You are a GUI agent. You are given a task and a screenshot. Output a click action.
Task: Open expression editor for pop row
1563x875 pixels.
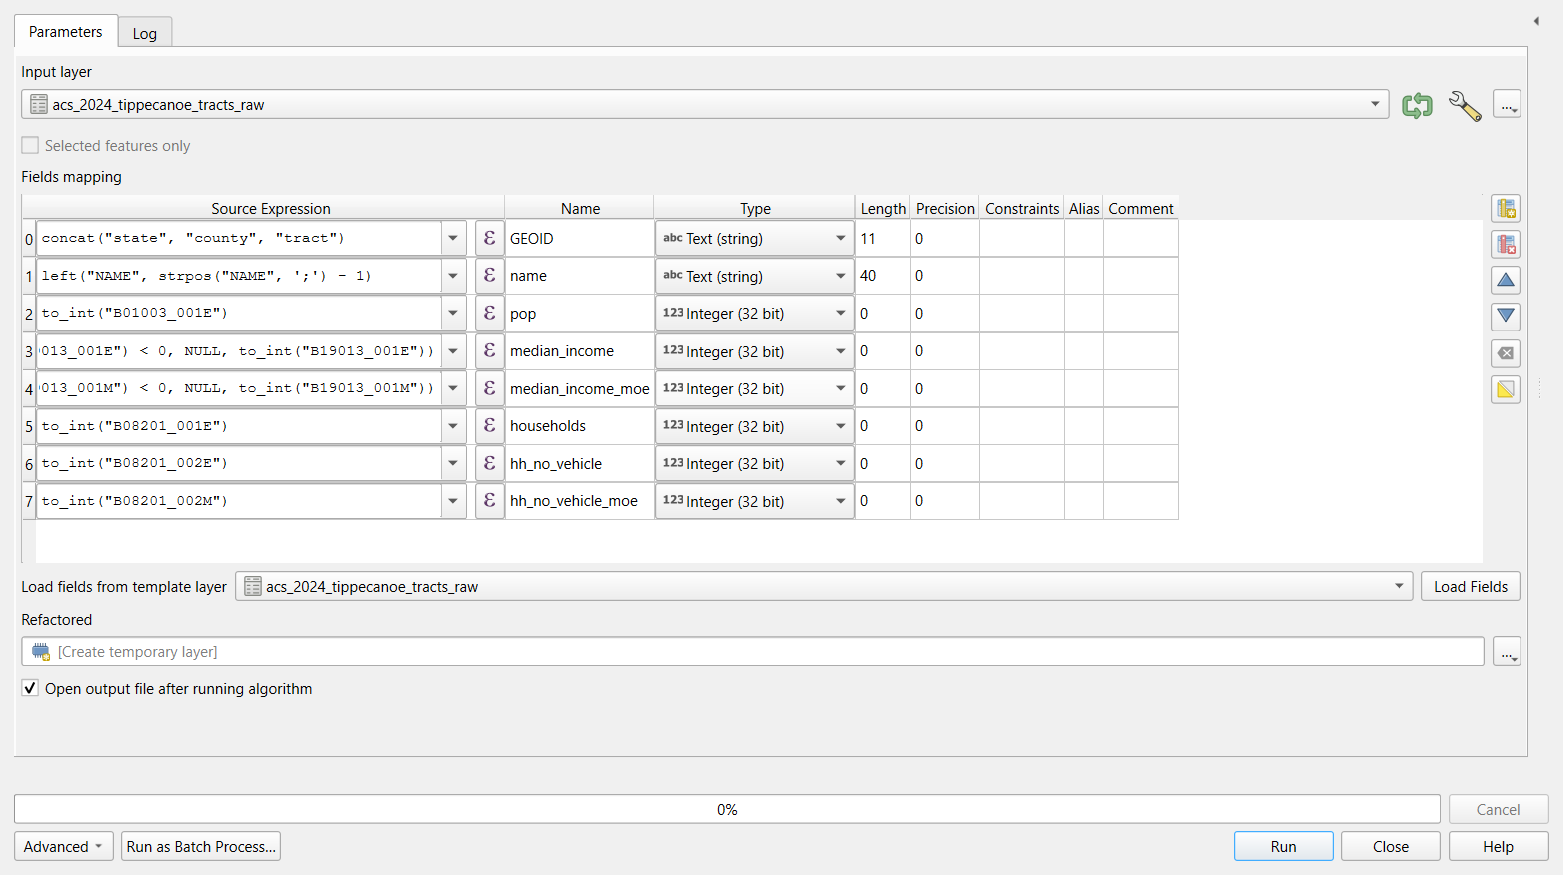pos(489,313)
